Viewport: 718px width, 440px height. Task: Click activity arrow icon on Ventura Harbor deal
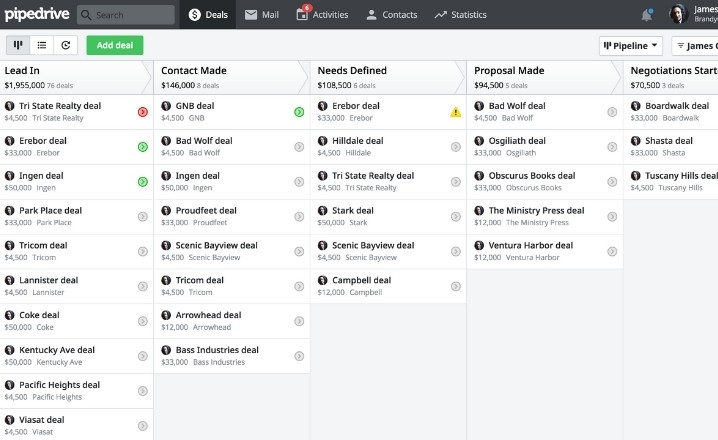[x=612, y=251]
